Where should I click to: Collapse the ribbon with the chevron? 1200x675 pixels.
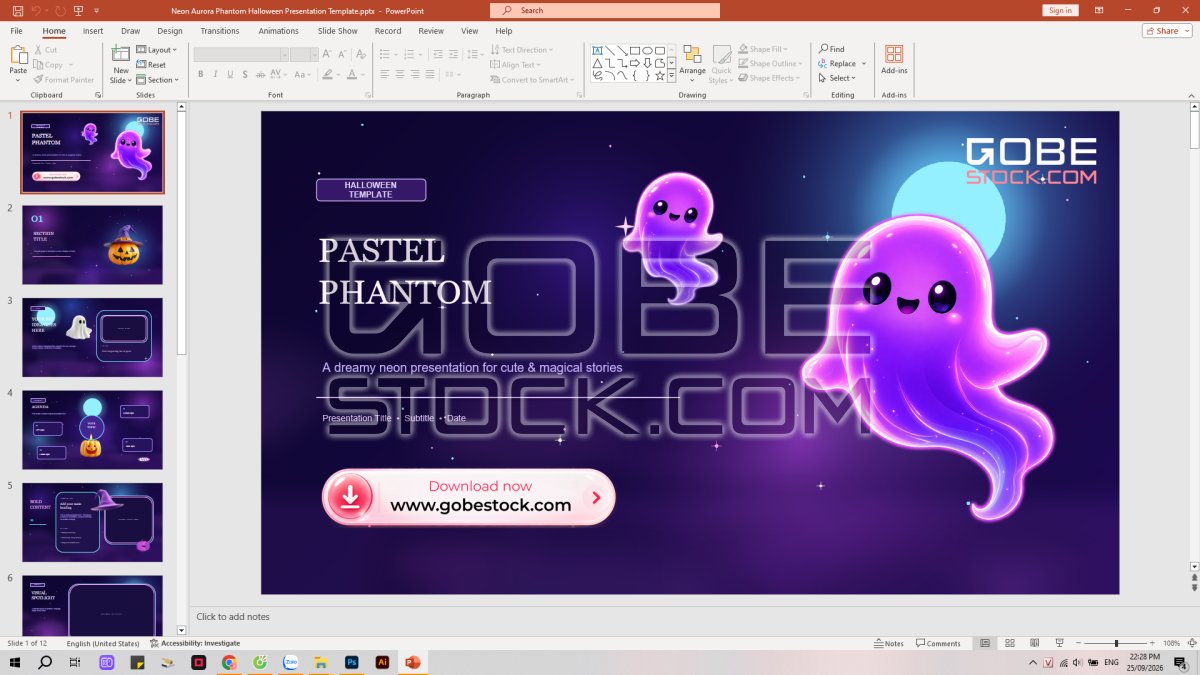1191,95
